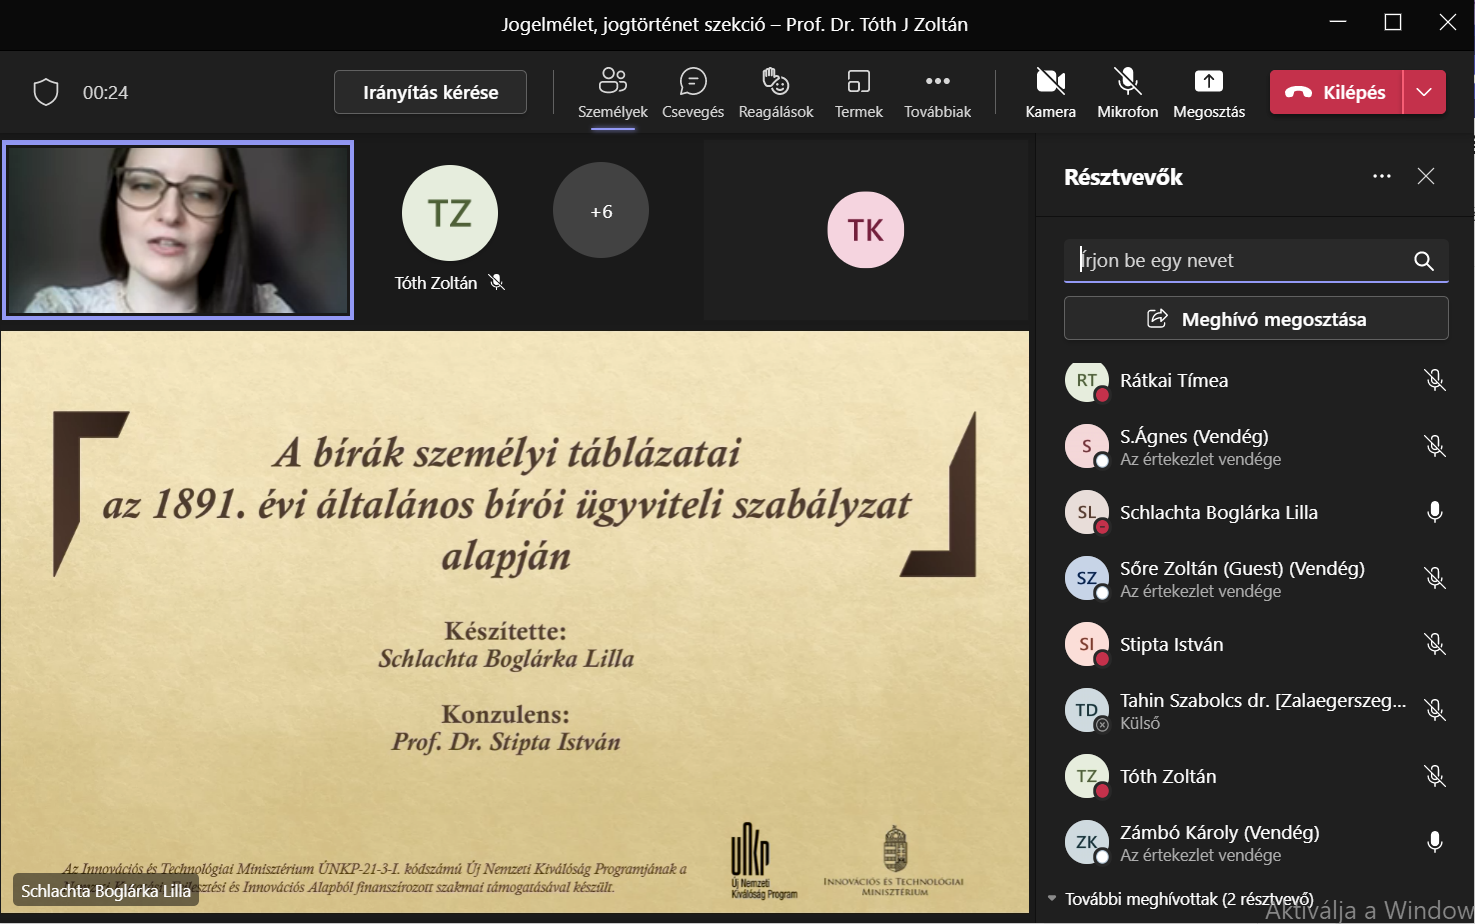Open the Reagálások reactions menu
Screen dimensions: 1475x924
(775, 92)
